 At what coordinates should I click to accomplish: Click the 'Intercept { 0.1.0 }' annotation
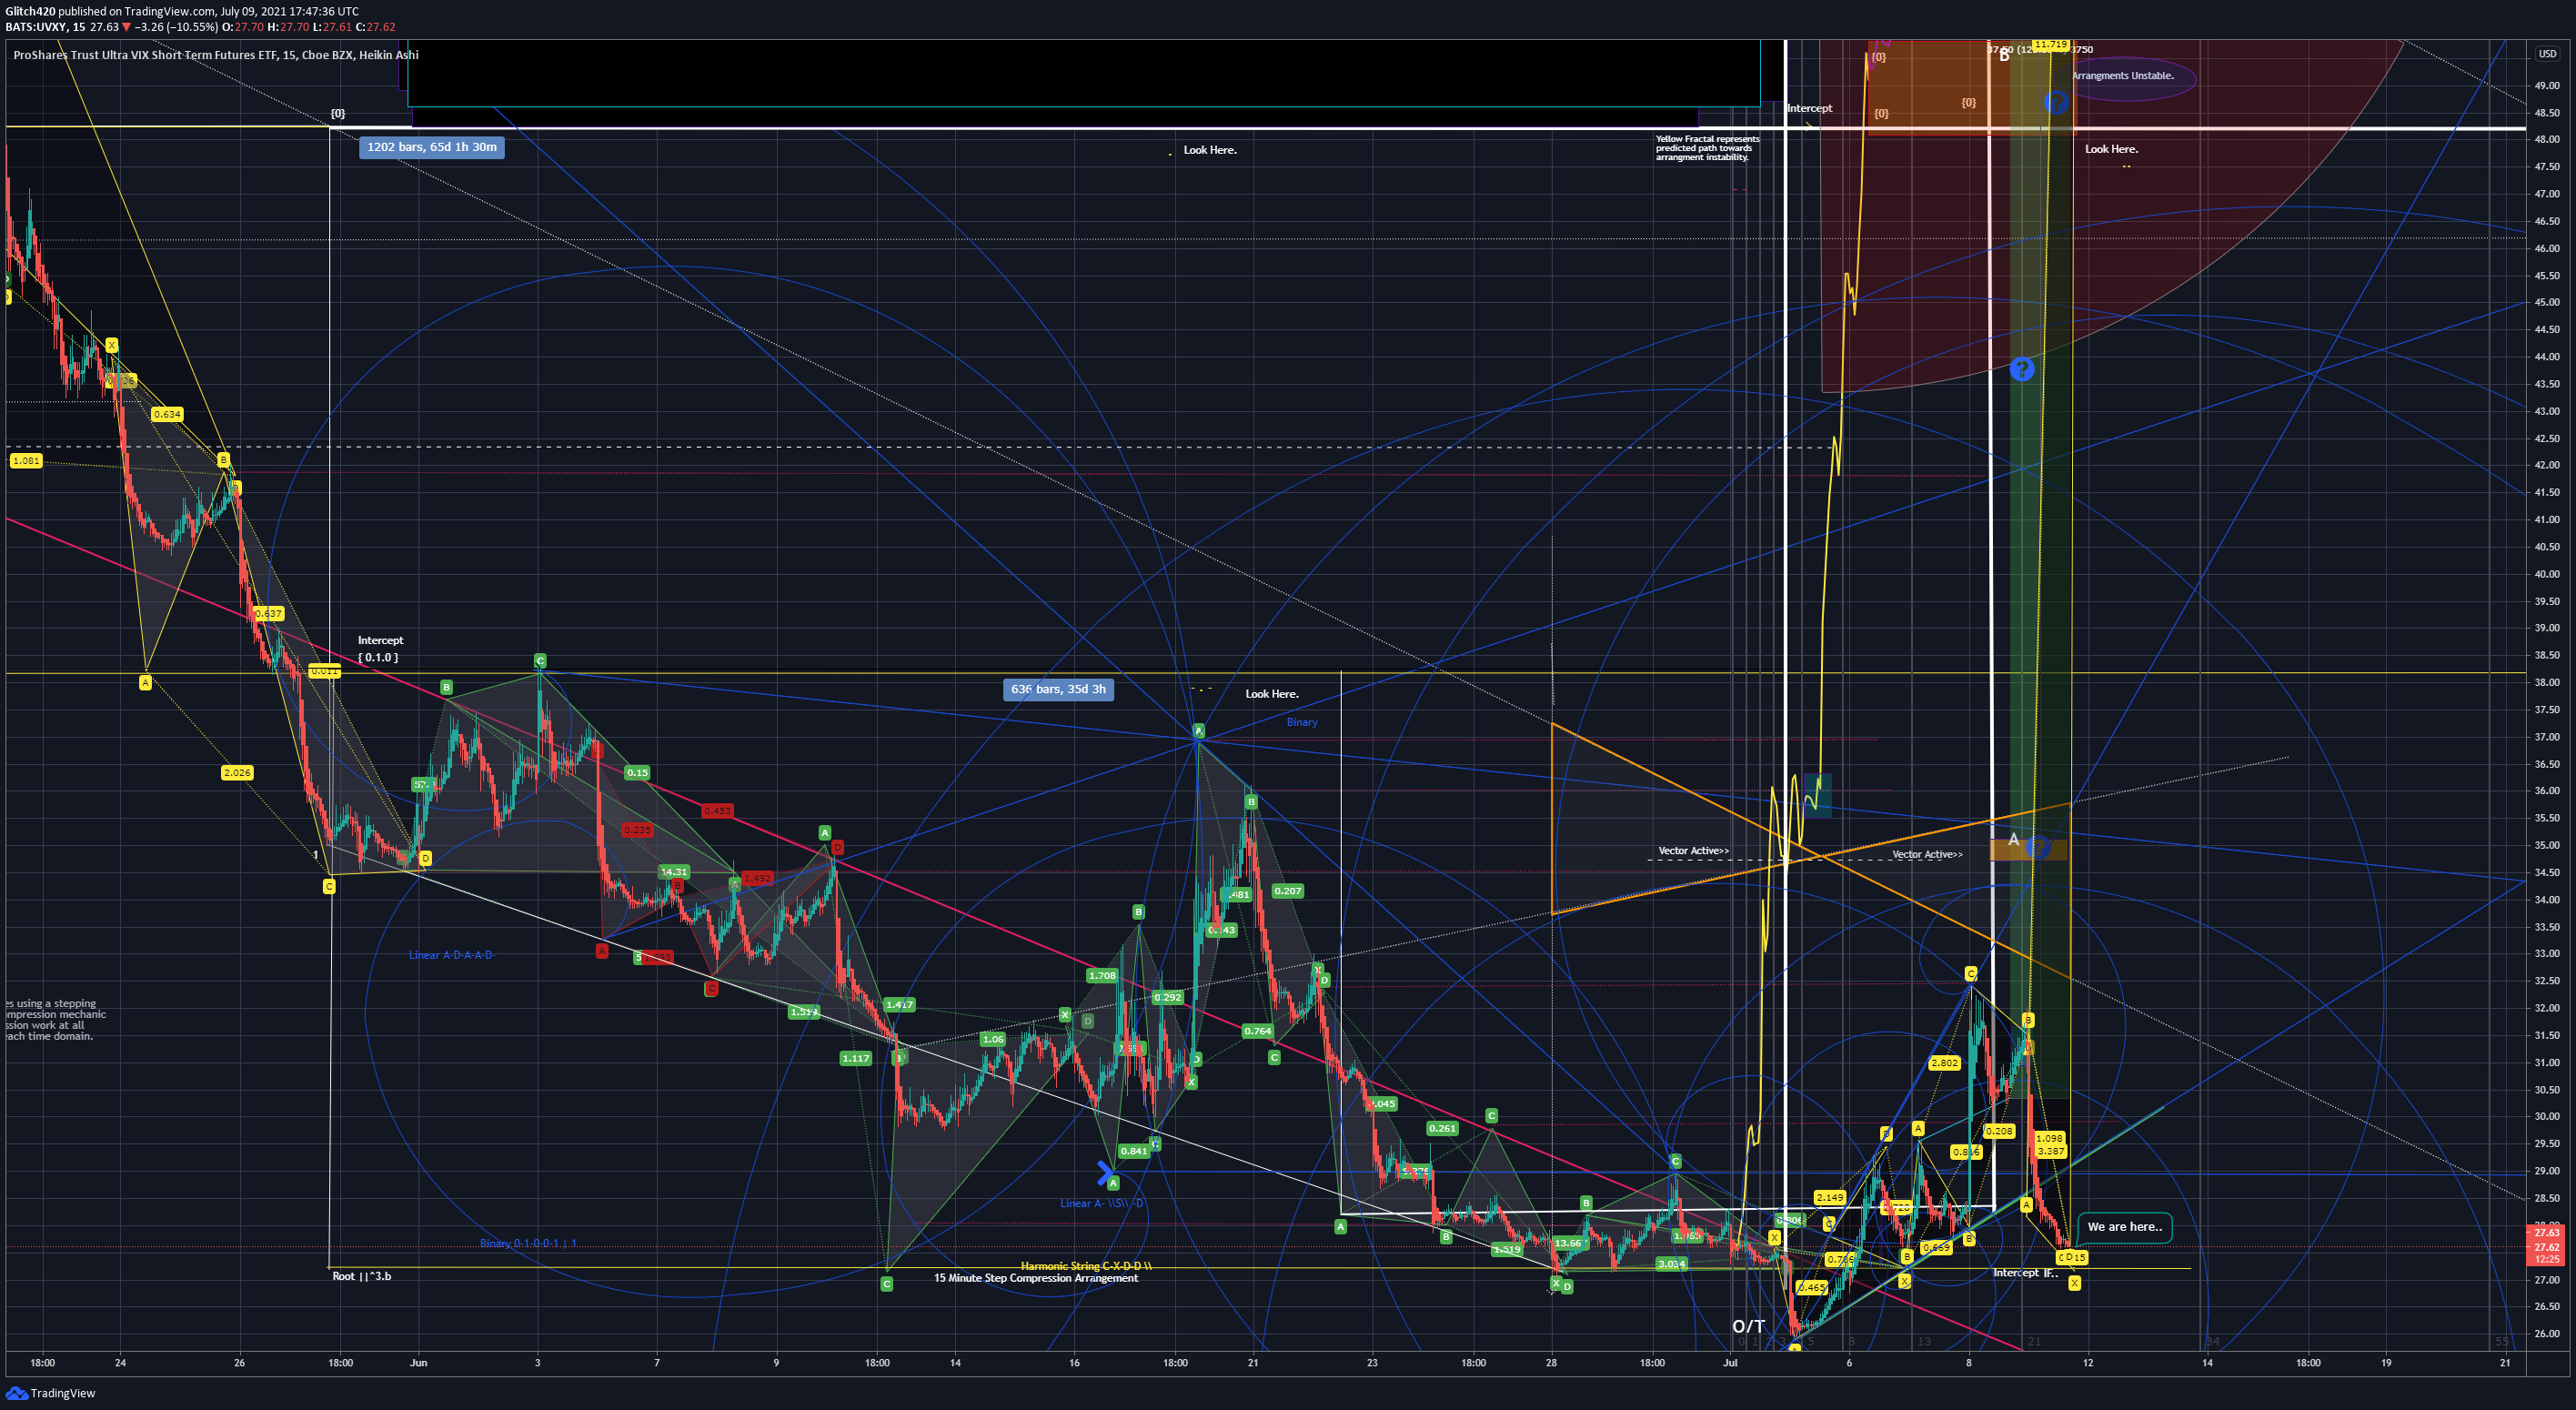click(379, 648)
